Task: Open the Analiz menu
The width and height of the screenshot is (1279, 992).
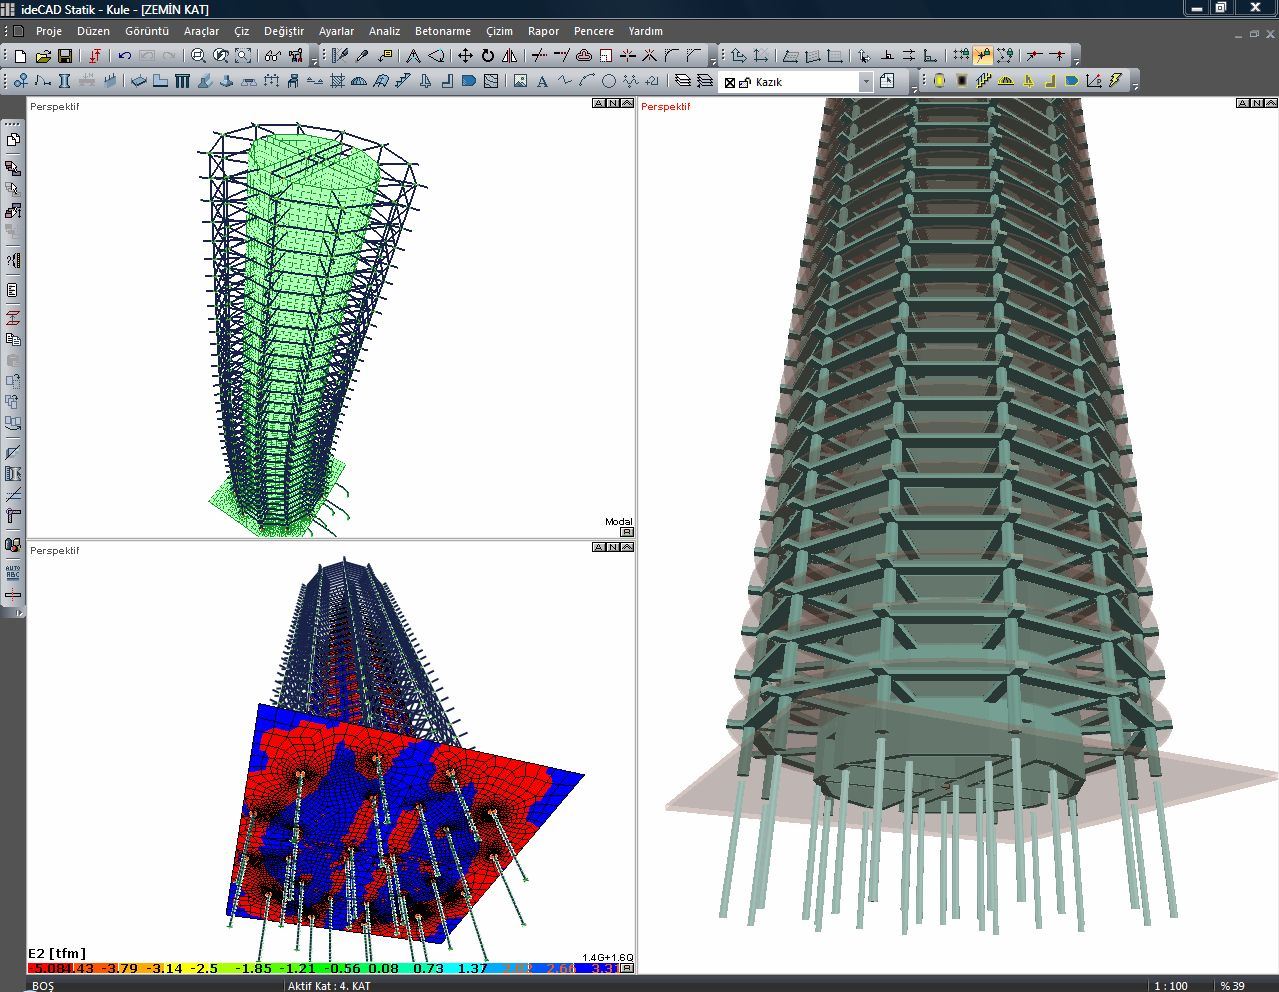Action: click(x=384, y=31)
